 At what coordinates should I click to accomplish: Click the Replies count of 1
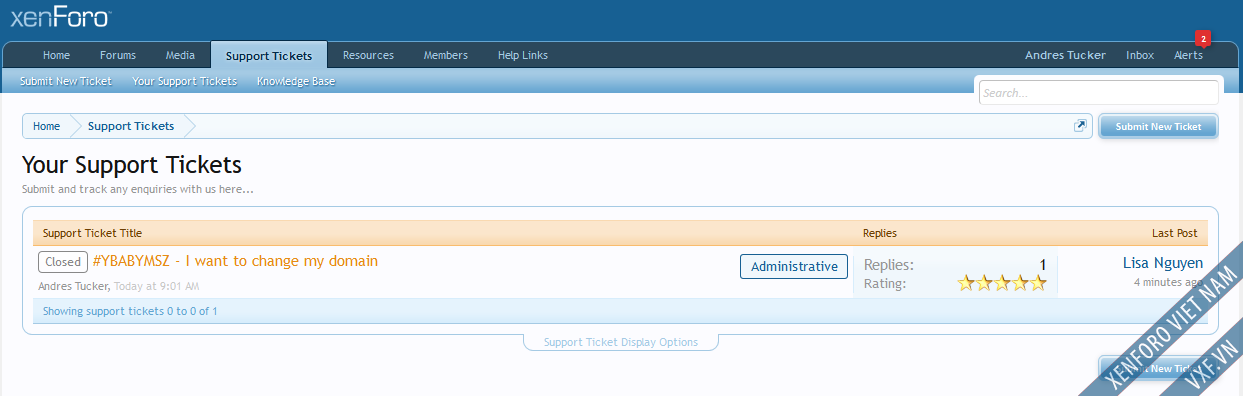(1042, 265)
